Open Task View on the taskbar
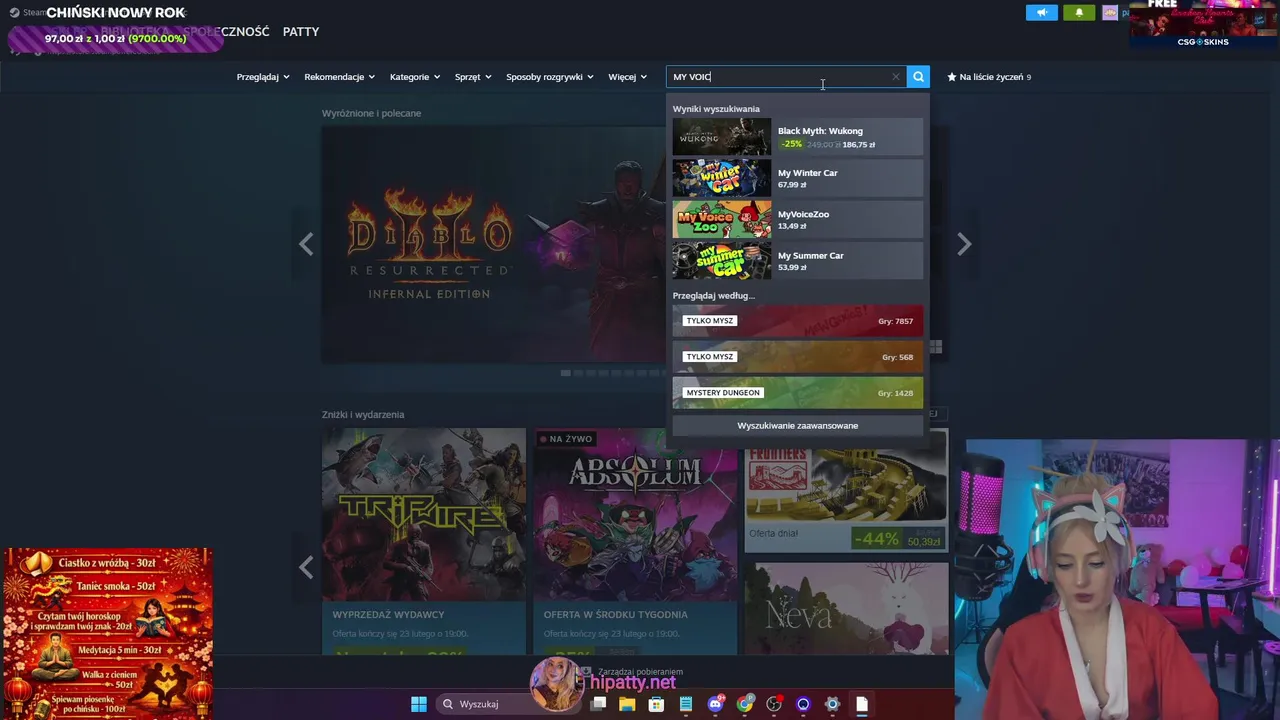Viewport: 1280px width, 720px height. [598, 704]
